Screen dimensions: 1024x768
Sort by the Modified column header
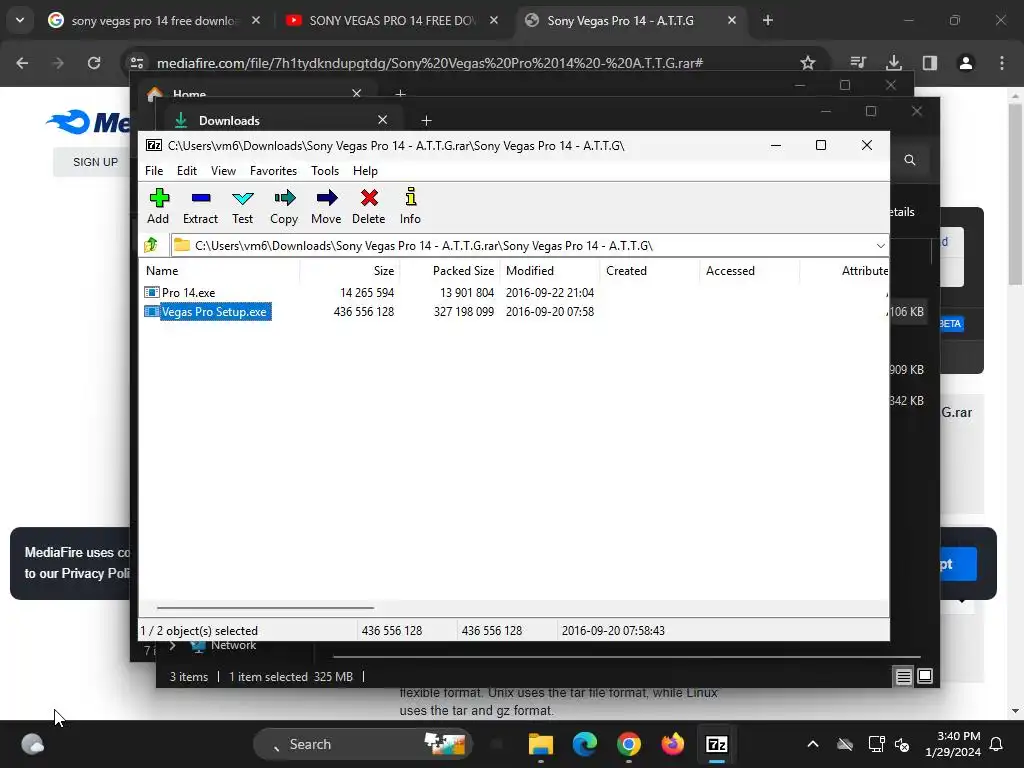[550, 270]
